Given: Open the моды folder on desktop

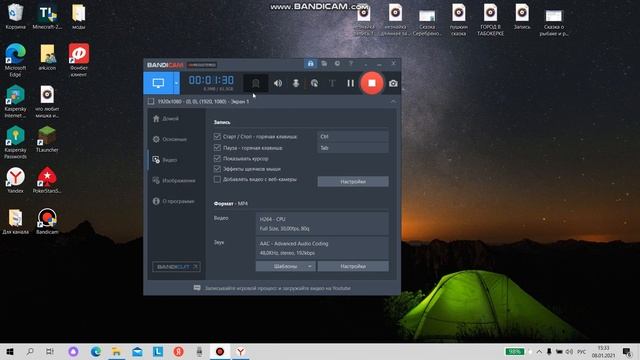Looking at the screenshot, I should (79, 17).
